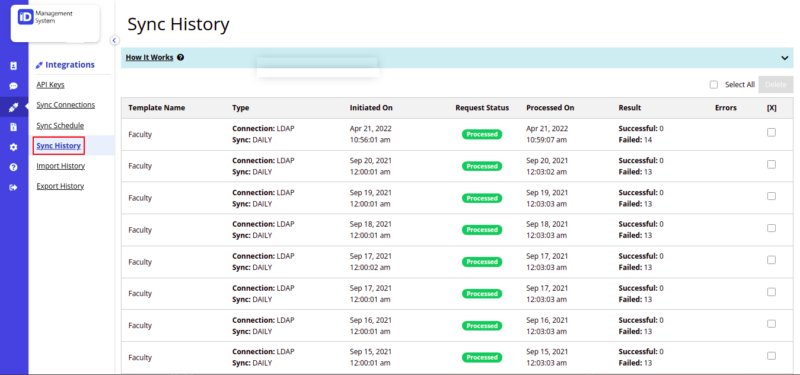Go to Import History in Integrations menu

[61, 166]
